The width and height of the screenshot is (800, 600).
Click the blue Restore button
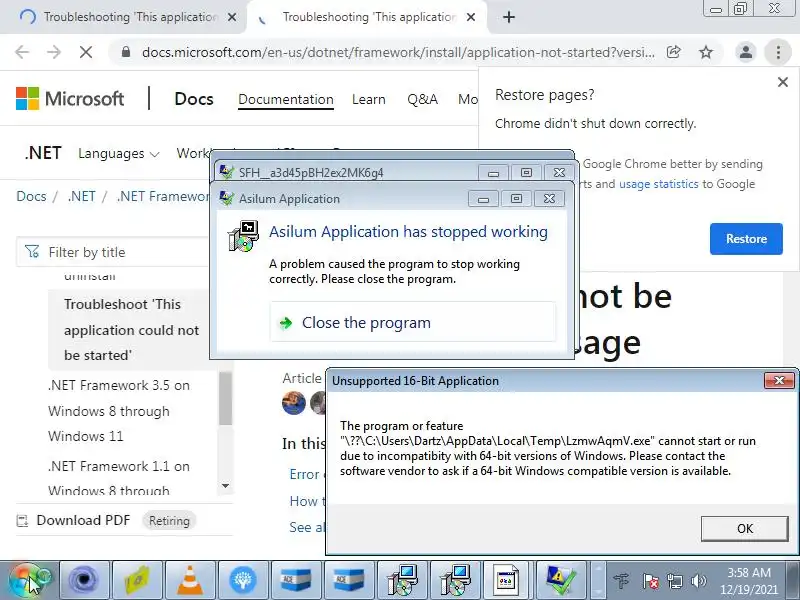coord(746,239)
